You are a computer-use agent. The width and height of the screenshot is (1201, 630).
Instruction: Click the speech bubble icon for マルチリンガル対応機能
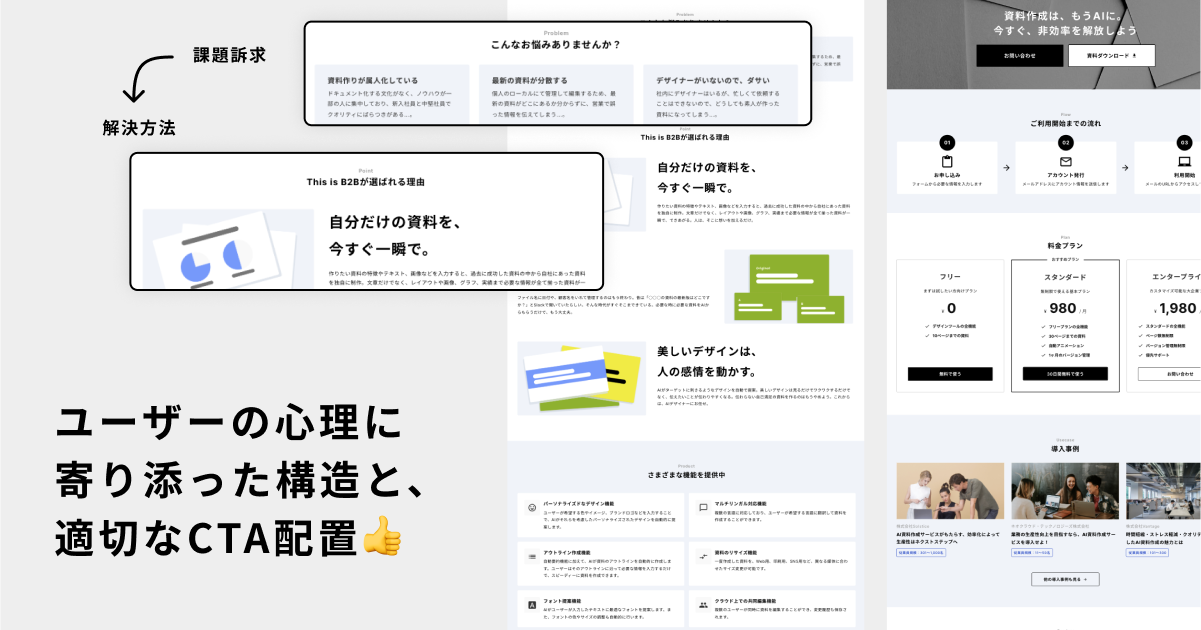(703, 508)
